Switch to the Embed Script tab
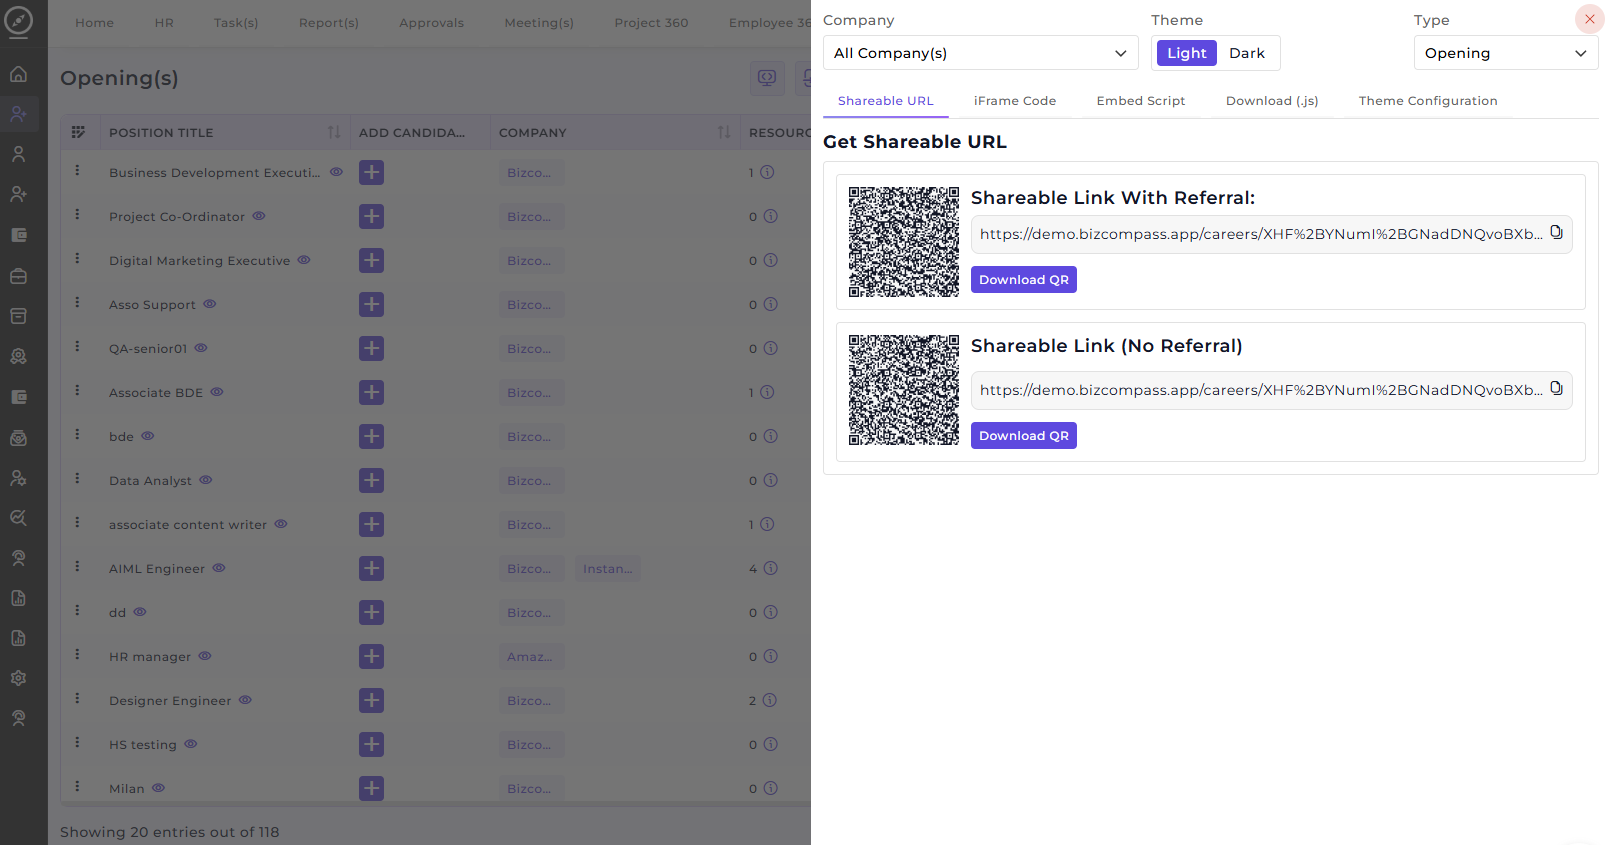The width and height of the screenshot is (1609, 845). 1141,101
